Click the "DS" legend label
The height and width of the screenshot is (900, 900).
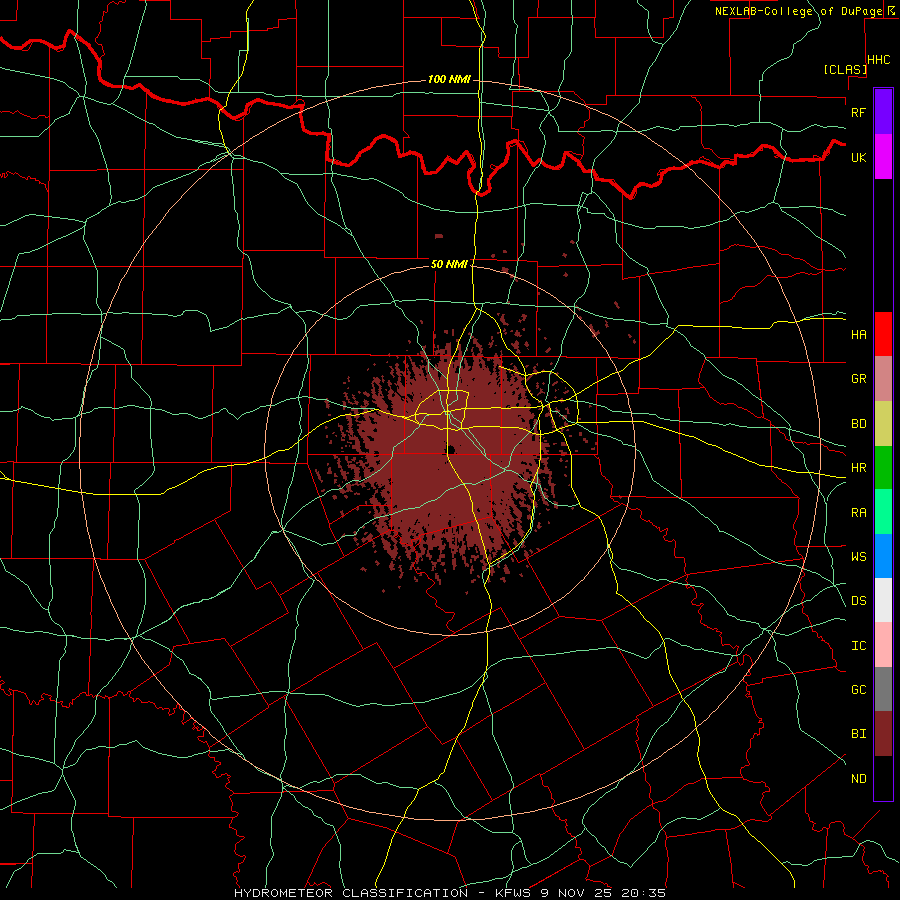[858, 601]
